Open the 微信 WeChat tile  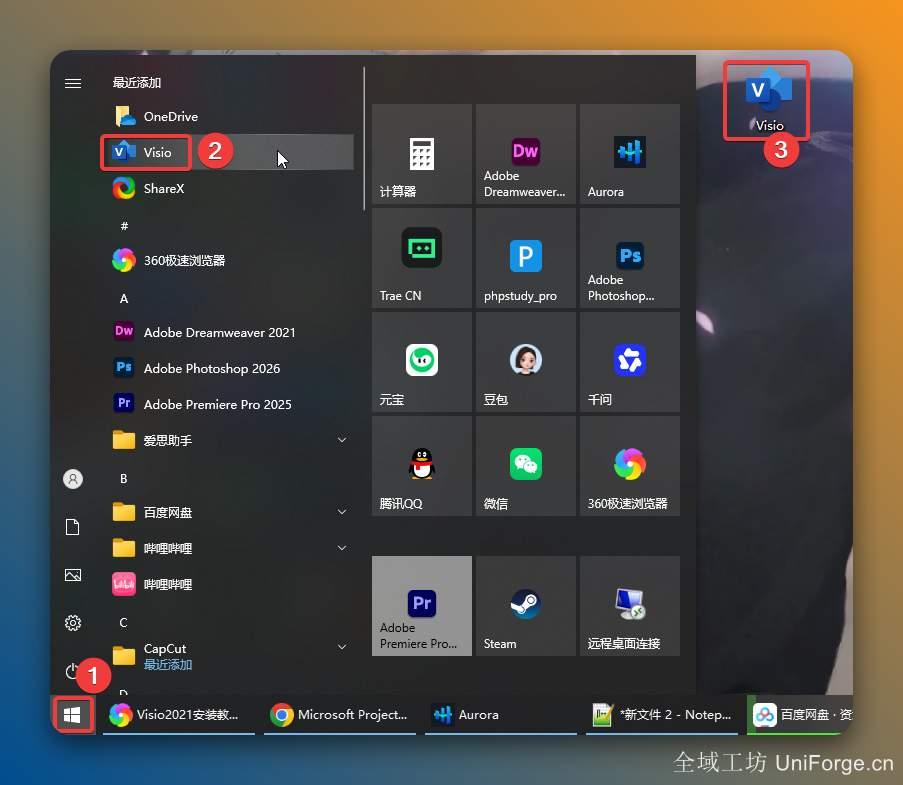(x=526, y=466)
